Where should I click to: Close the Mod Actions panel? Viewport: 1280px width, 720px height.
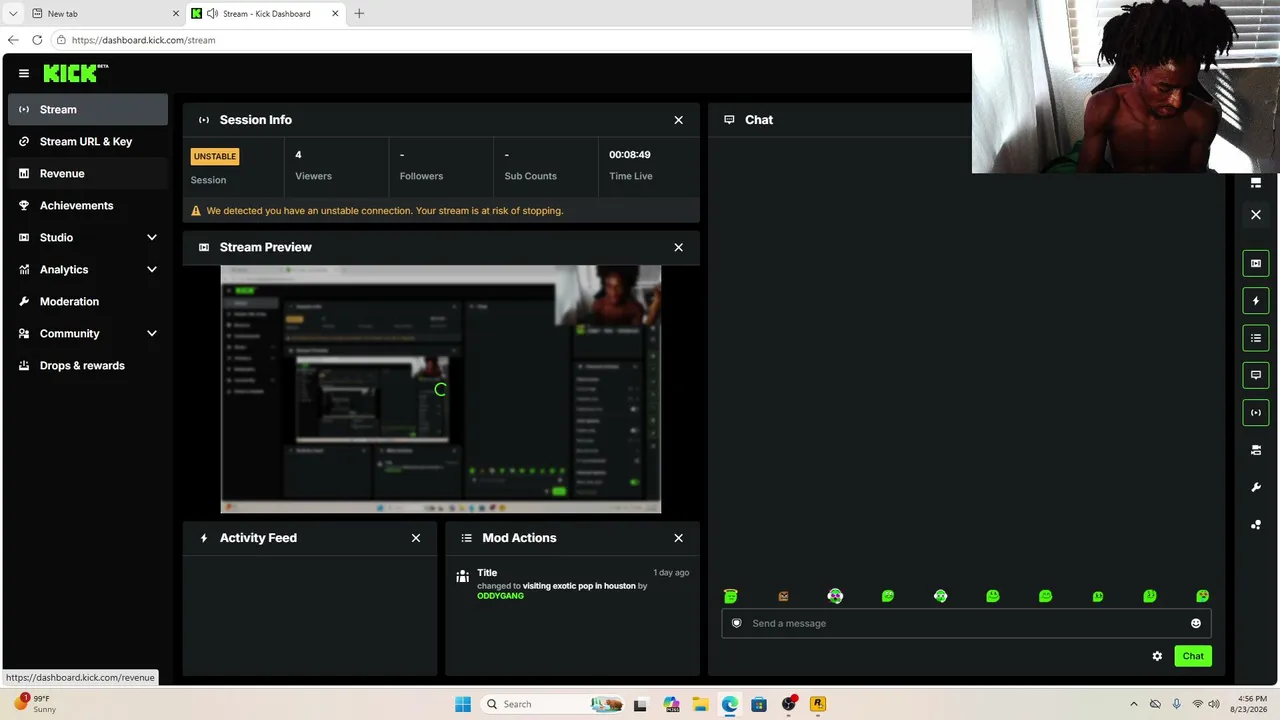tap(679, 538)
